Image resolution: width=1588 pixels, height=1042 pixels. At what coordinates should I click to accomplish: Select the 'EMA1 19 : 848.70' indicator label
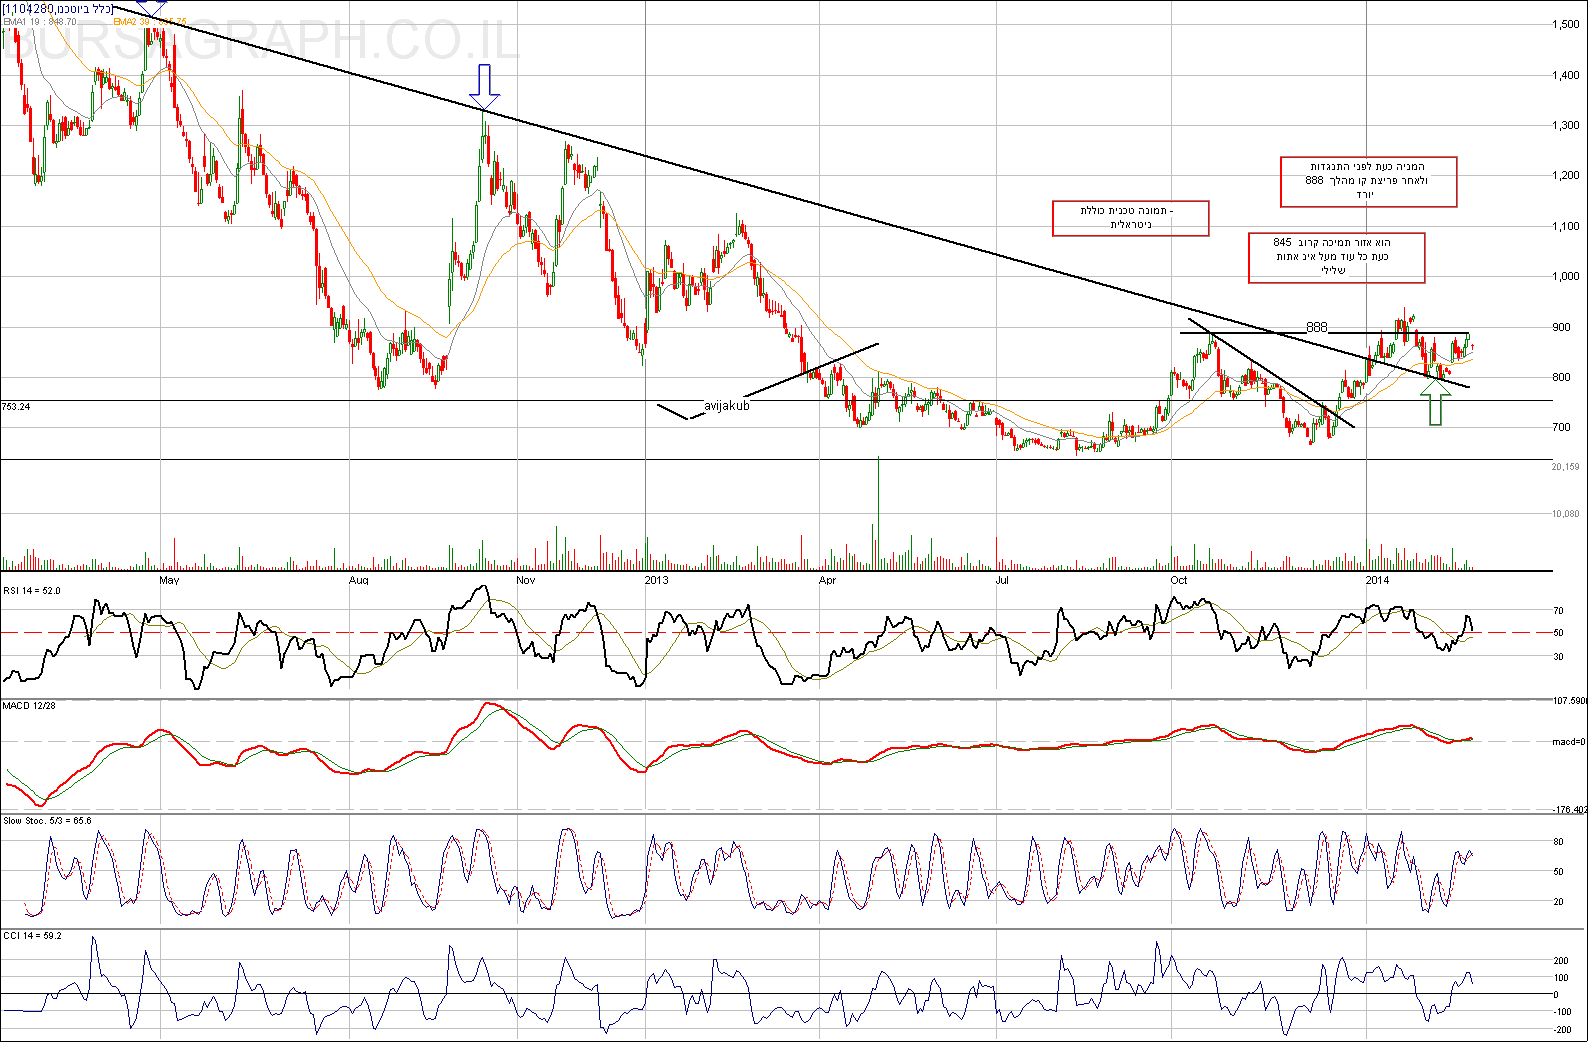[40, 21]
